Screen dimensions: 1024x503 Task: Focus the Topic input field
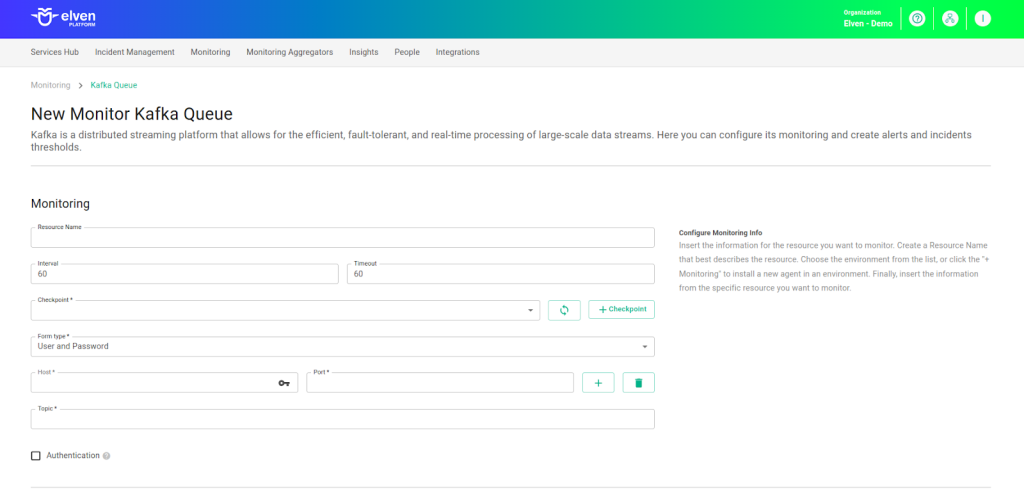342,420
